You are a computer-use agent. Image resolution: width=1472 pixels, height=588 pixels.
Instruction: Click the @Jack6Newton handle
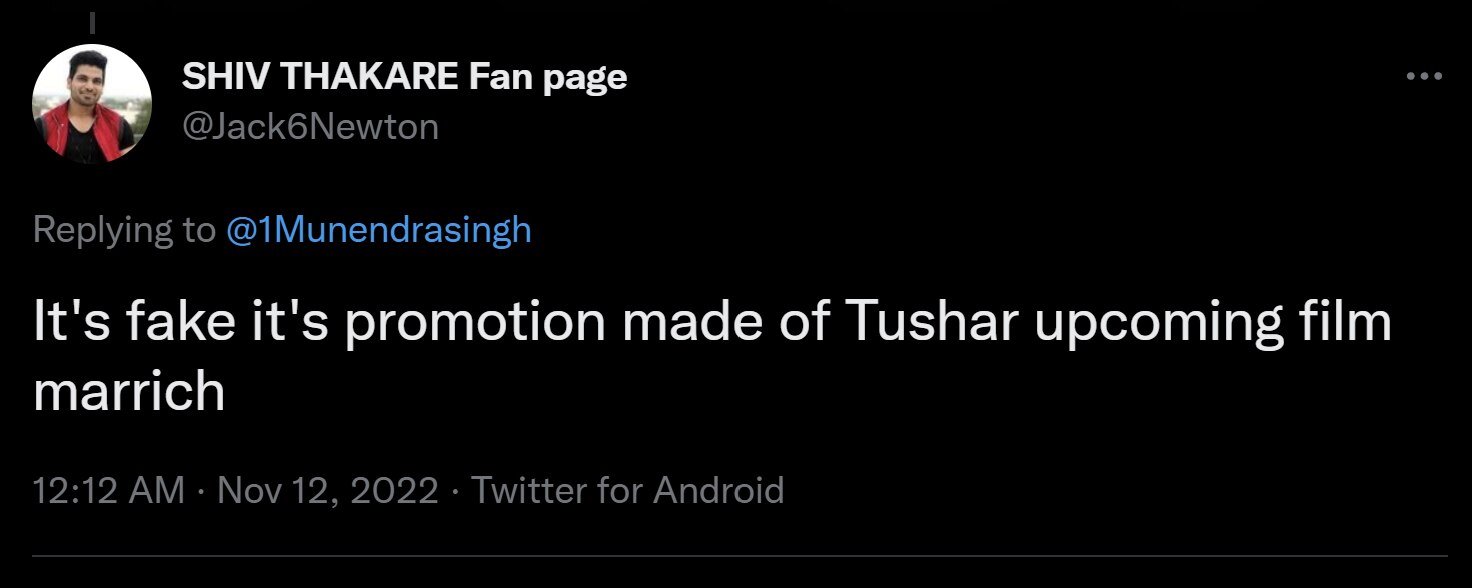pos(310,127)
